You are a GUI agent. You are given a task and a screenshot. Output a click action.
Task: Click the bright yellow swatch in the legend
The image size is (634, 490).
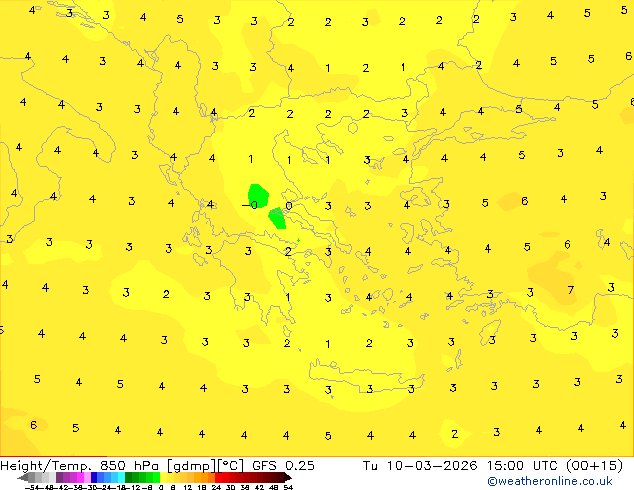[163, 477]
